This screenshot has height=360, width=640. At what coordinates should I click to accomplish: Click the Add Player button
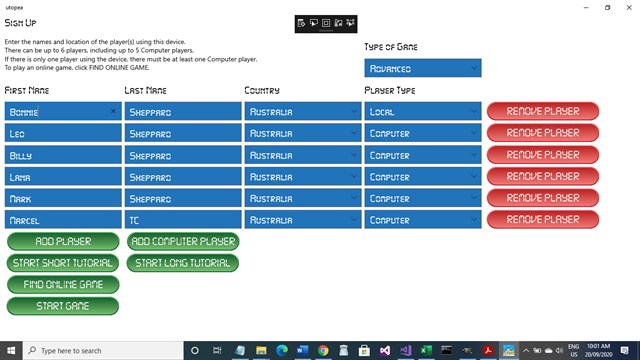[x=63, y=241]
